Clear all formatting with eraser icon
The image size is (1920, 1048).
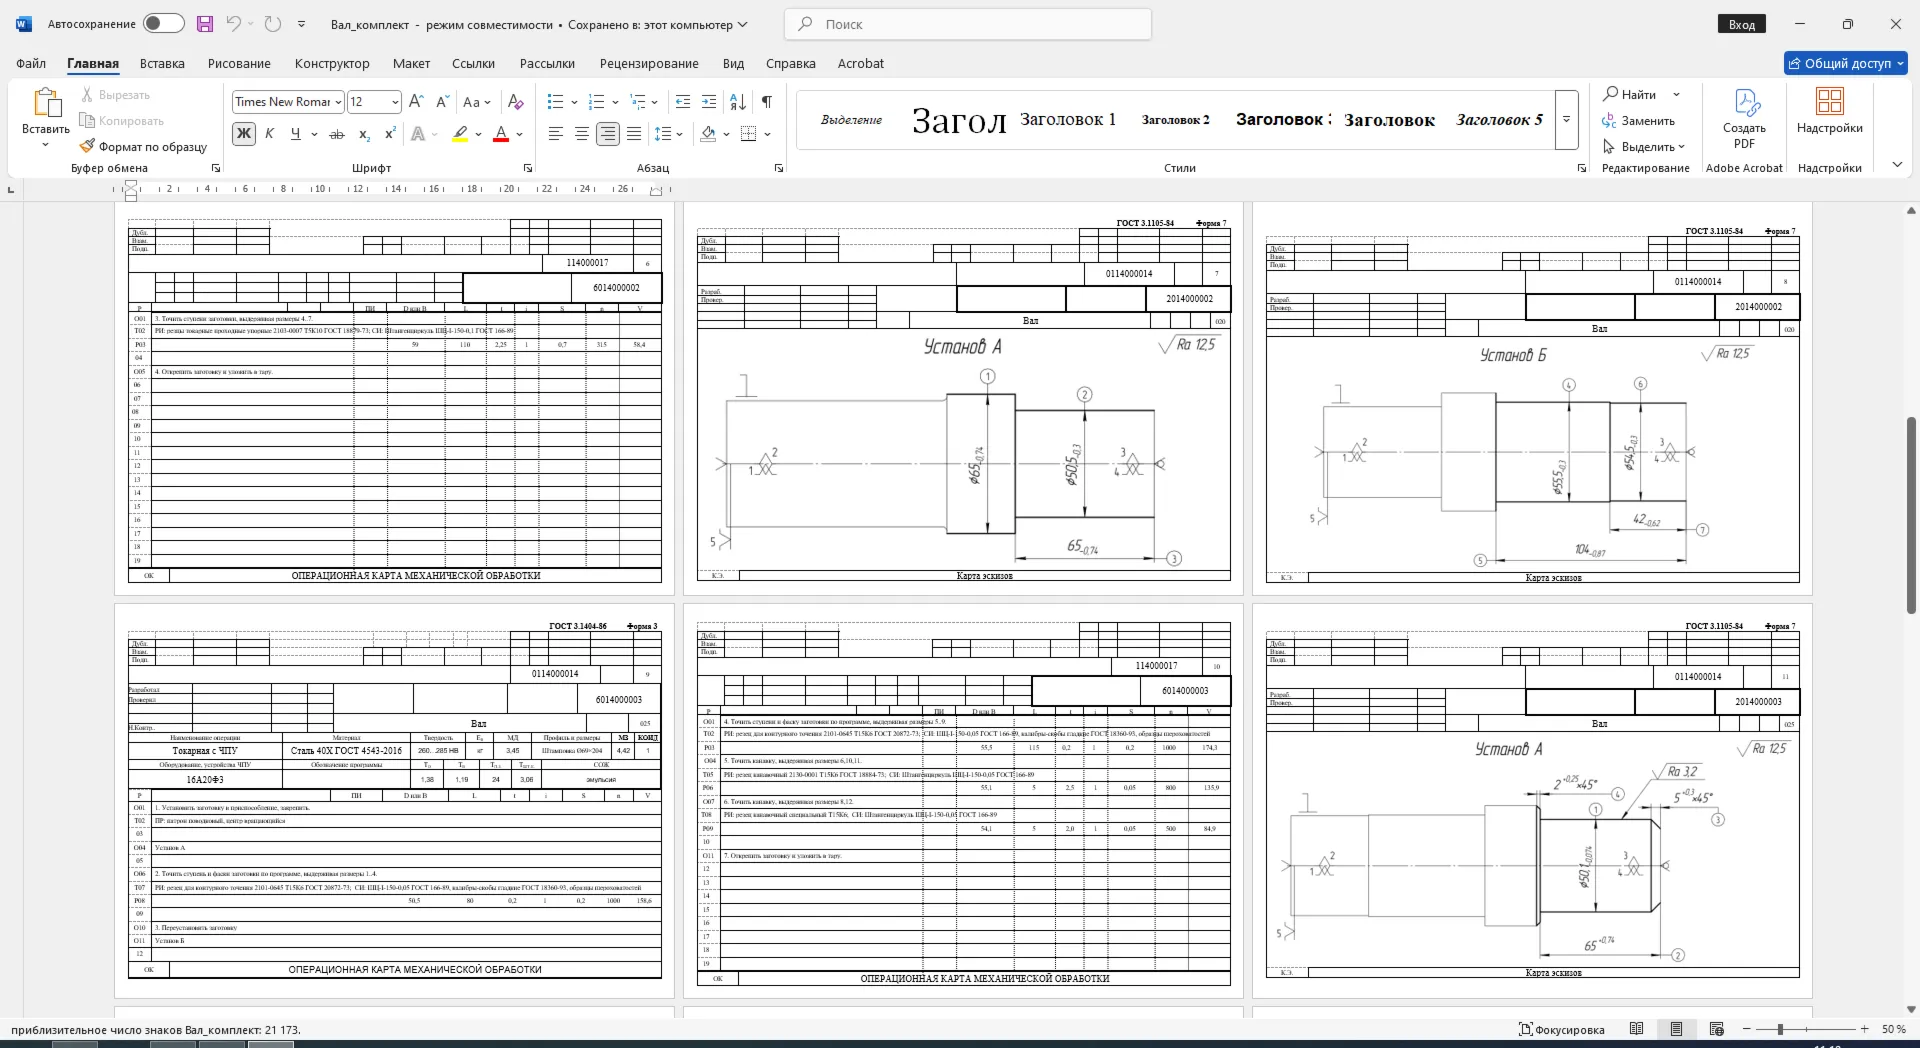pos(516,102)
